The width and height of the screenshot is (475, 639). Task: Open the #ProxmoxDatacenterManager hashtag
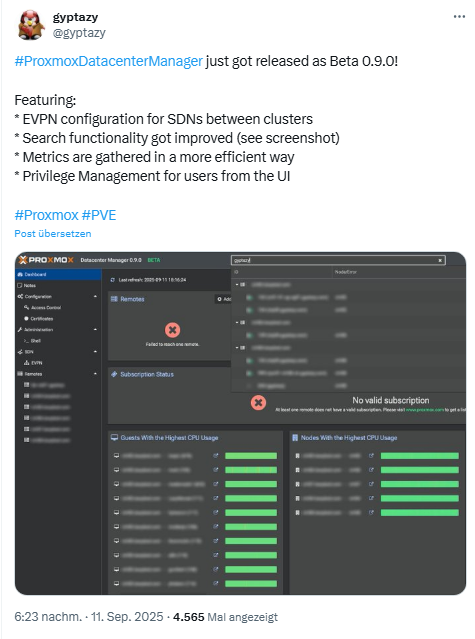click(108, 61)
